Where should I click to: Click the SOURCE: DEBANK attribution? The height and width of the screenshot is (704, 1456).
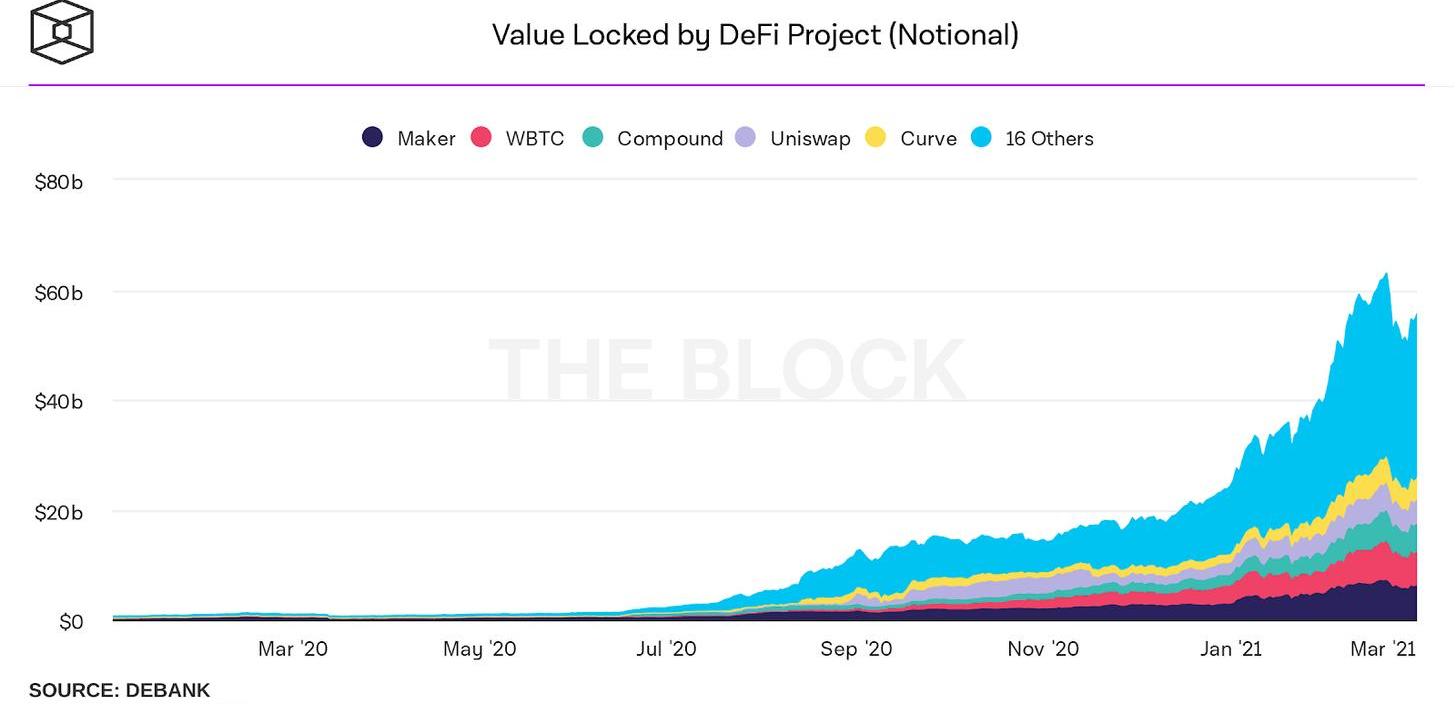119,690
